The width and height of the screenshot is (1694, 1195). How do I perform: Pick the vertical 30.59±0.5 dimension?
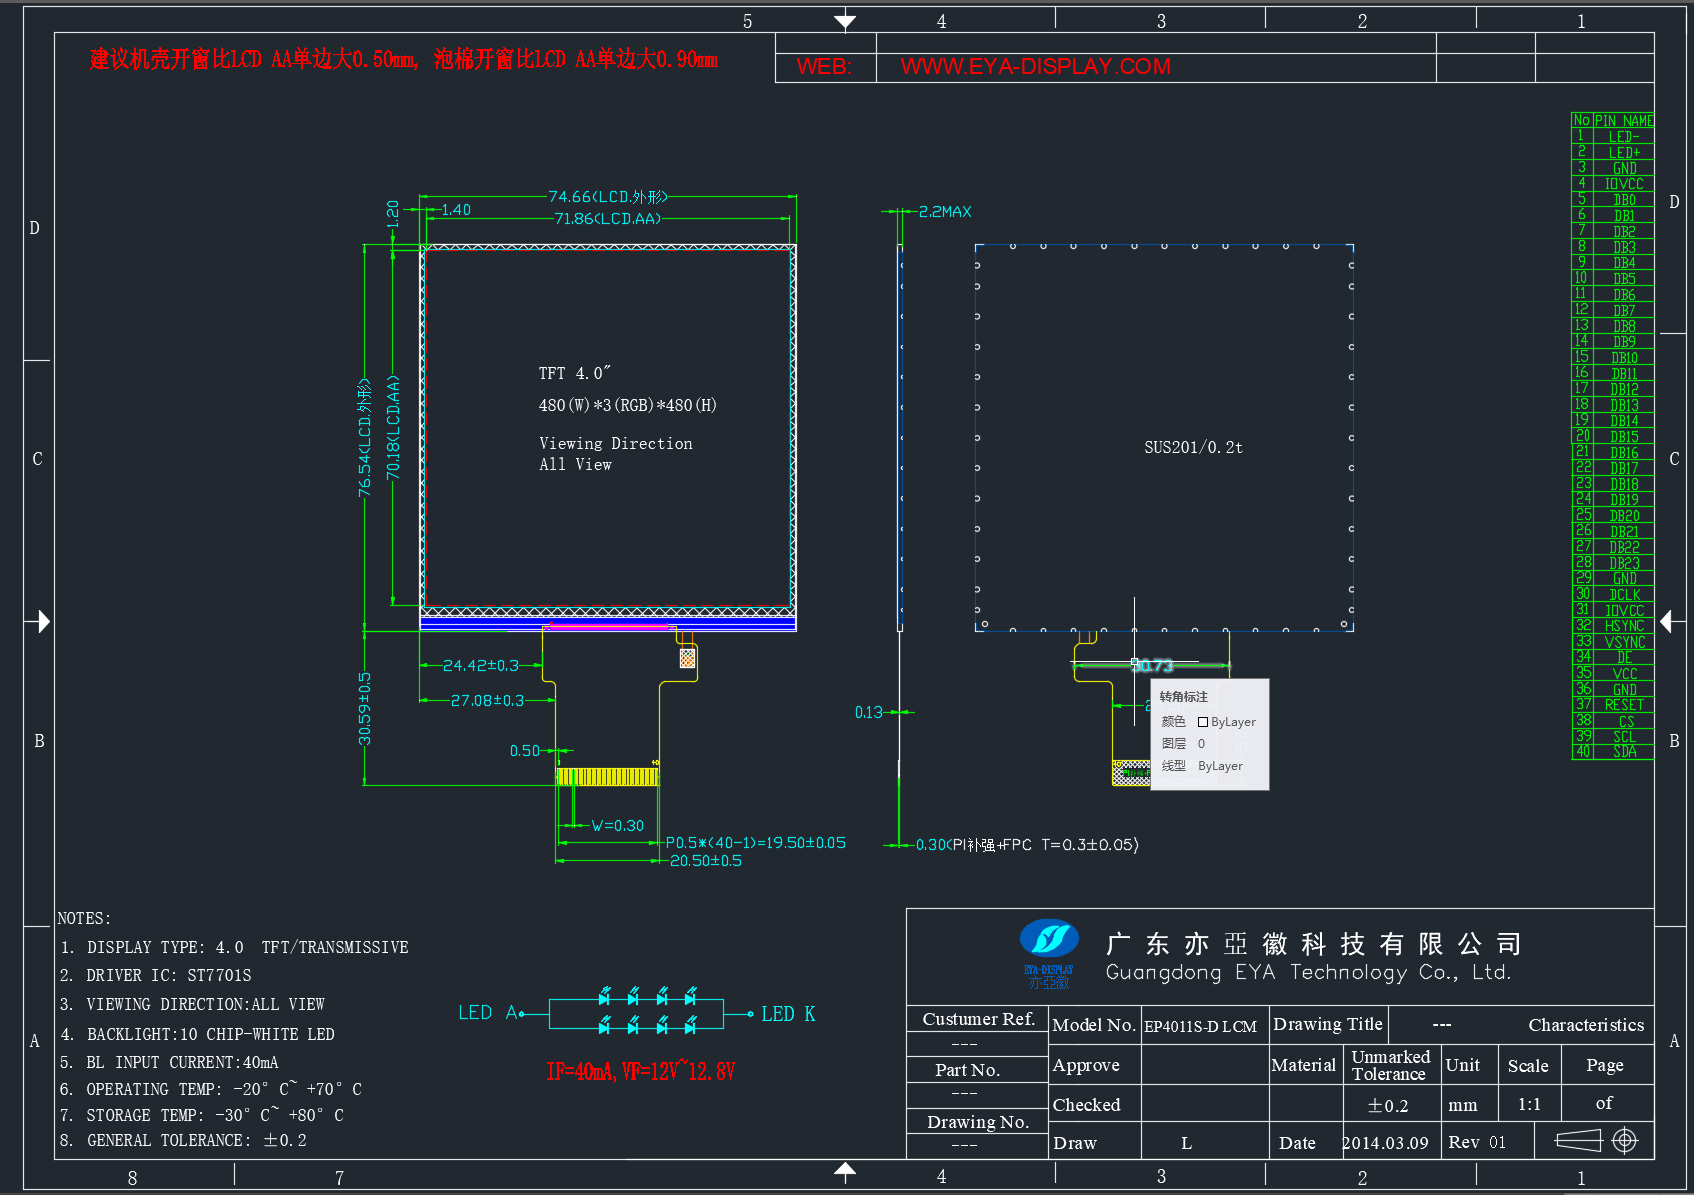pos(365,708)
